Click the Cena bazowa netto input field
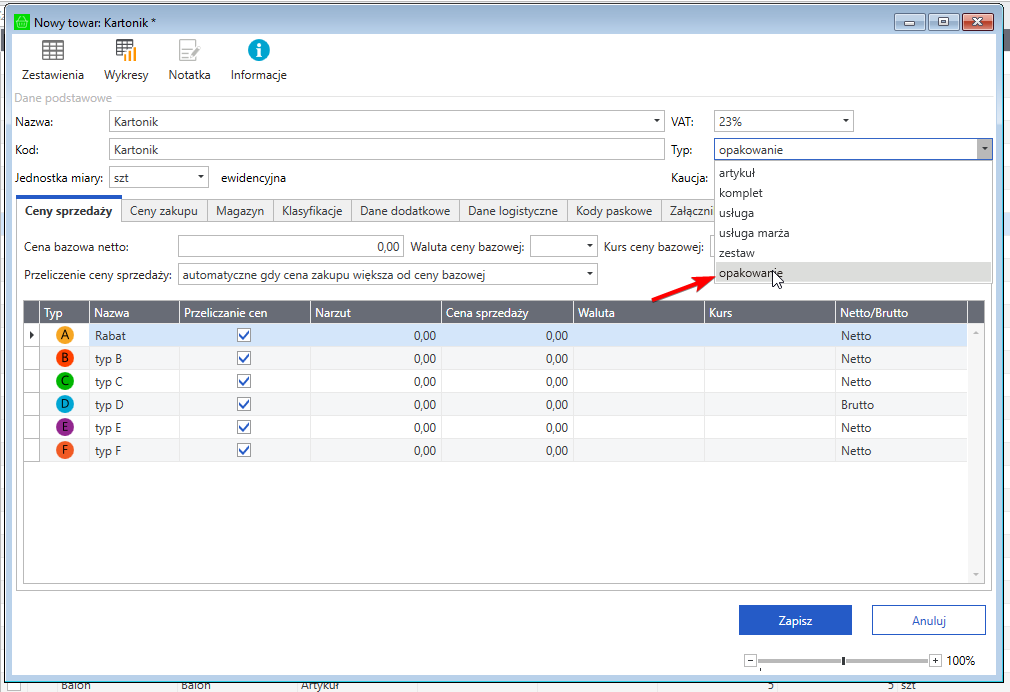 [290, 246]
